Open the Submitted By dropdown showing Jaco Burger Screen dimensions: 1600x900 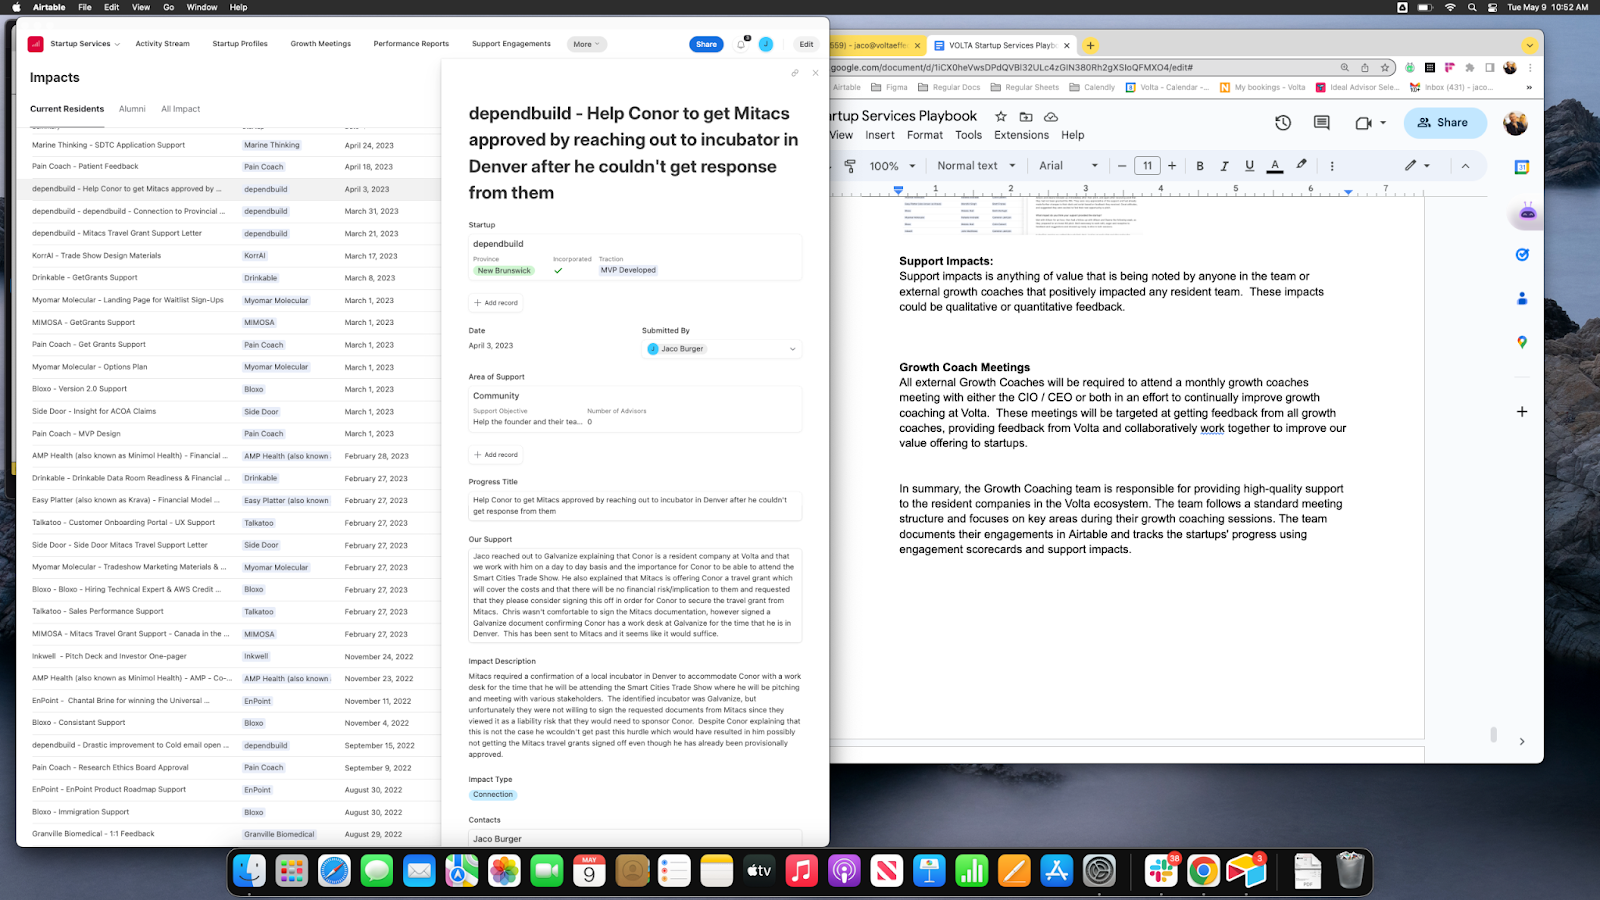pyautogui.click(x=721, y=349)
